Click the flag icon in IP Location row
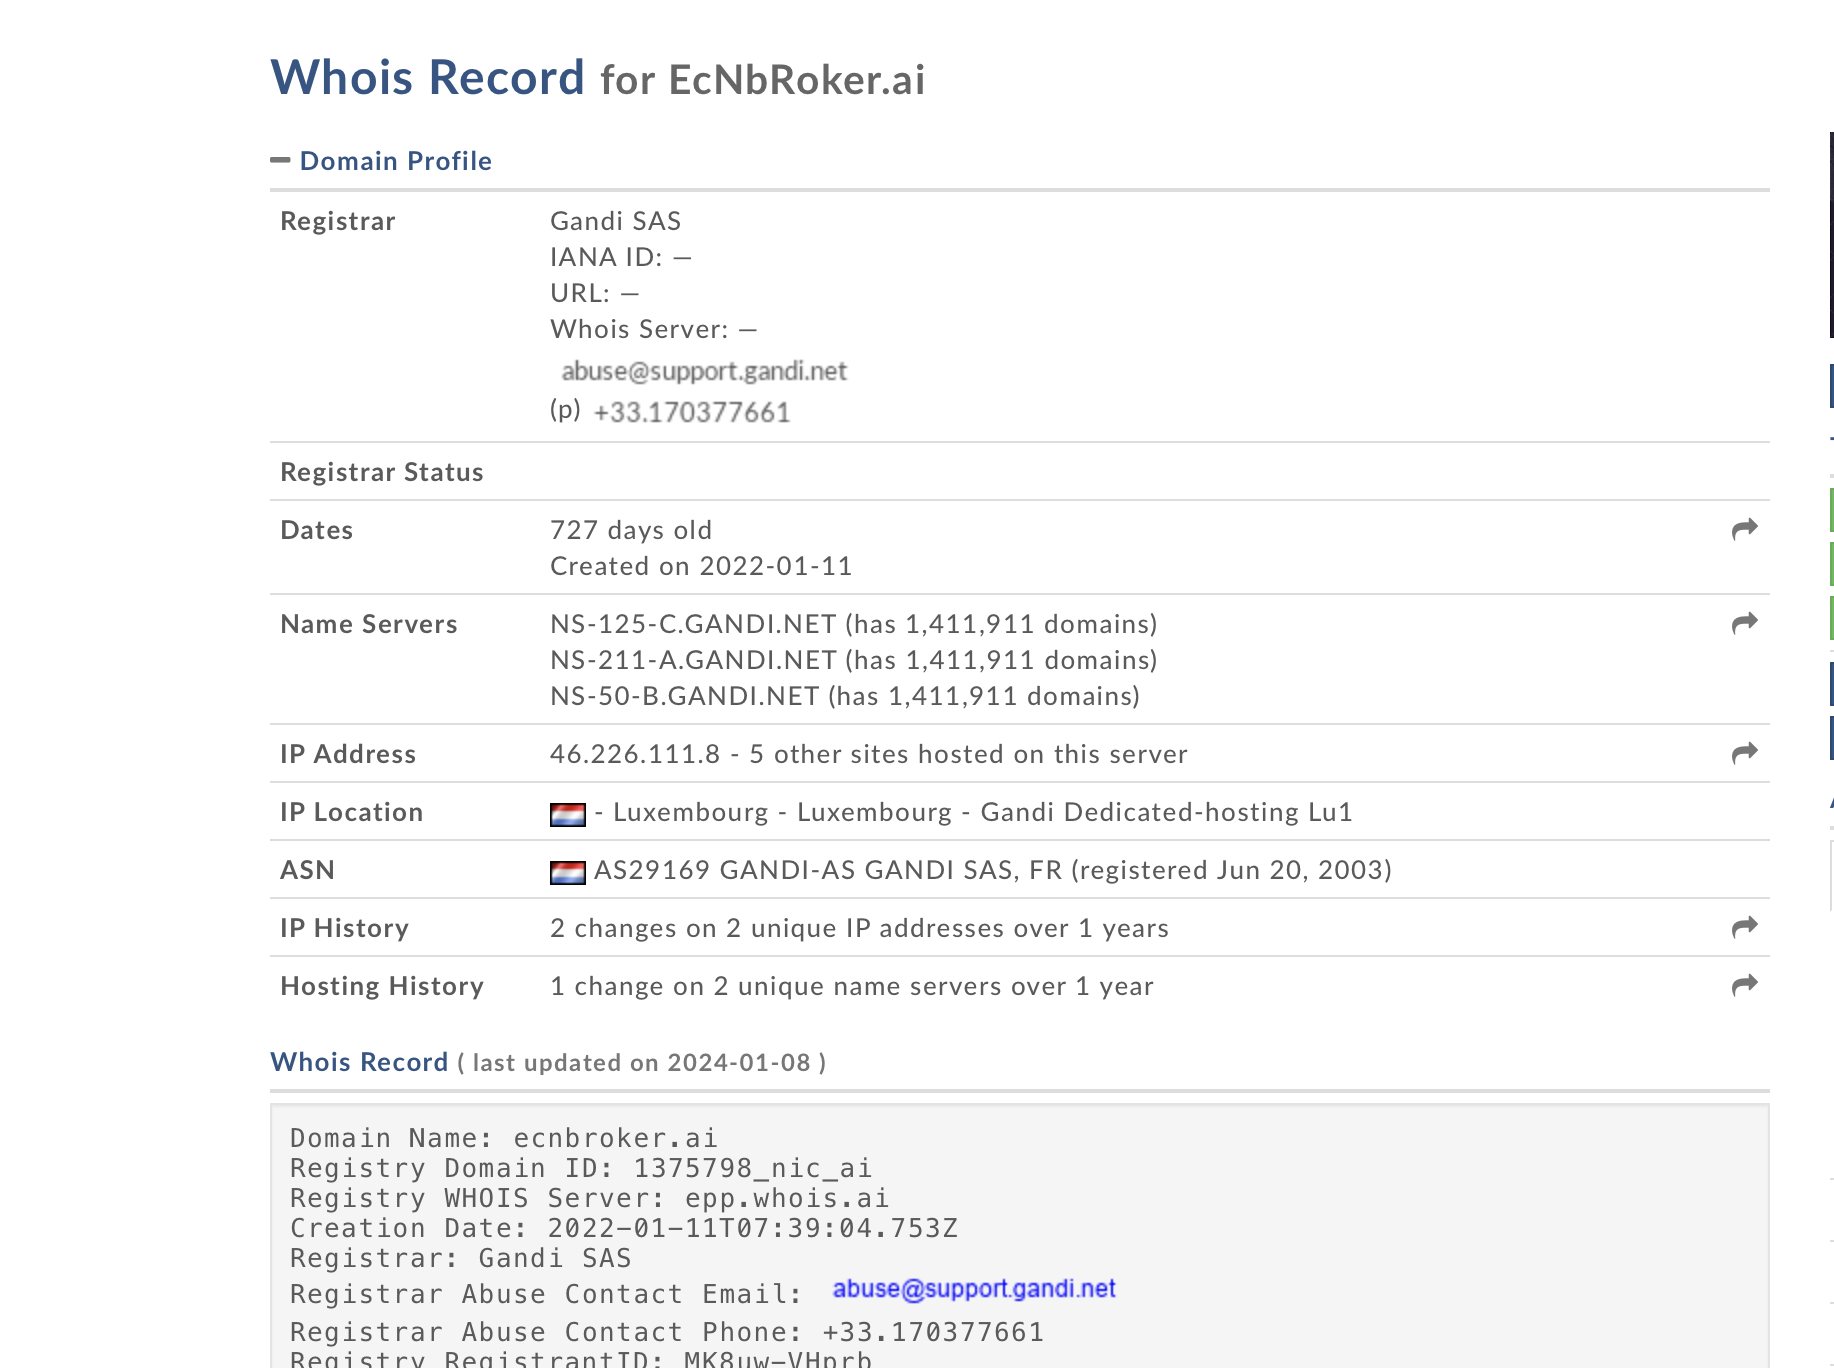The height and width of the screenshot is (1368, 1834). tap(568, 815)
